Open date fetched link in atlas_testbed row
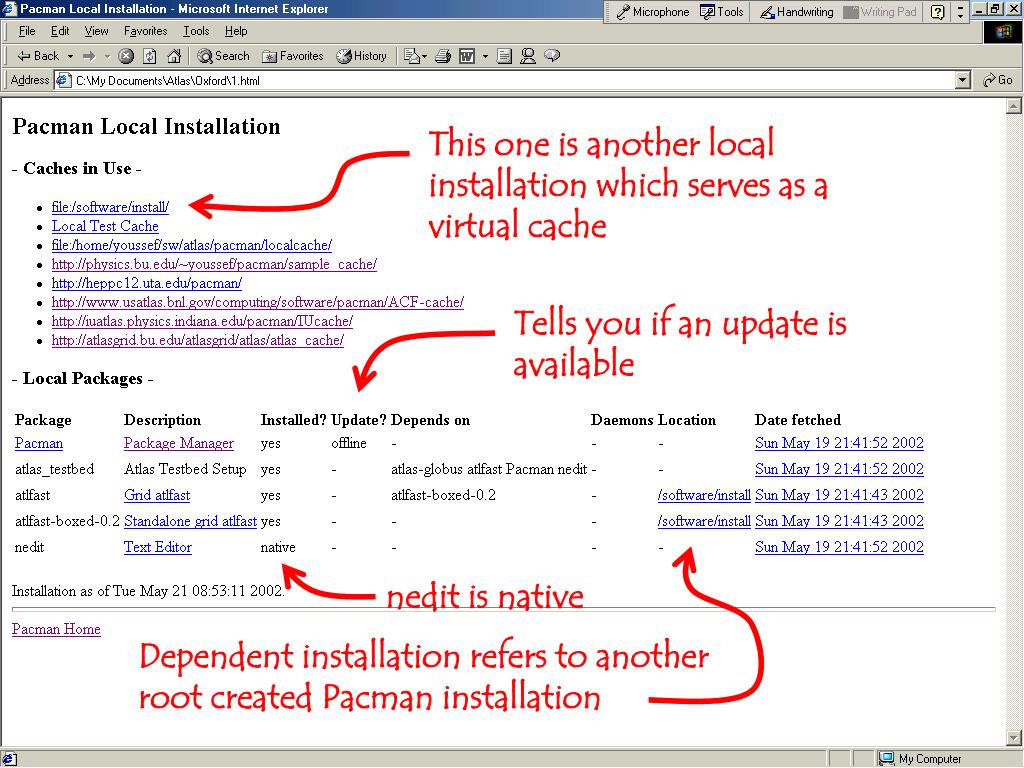 click(x=839, y=469)
